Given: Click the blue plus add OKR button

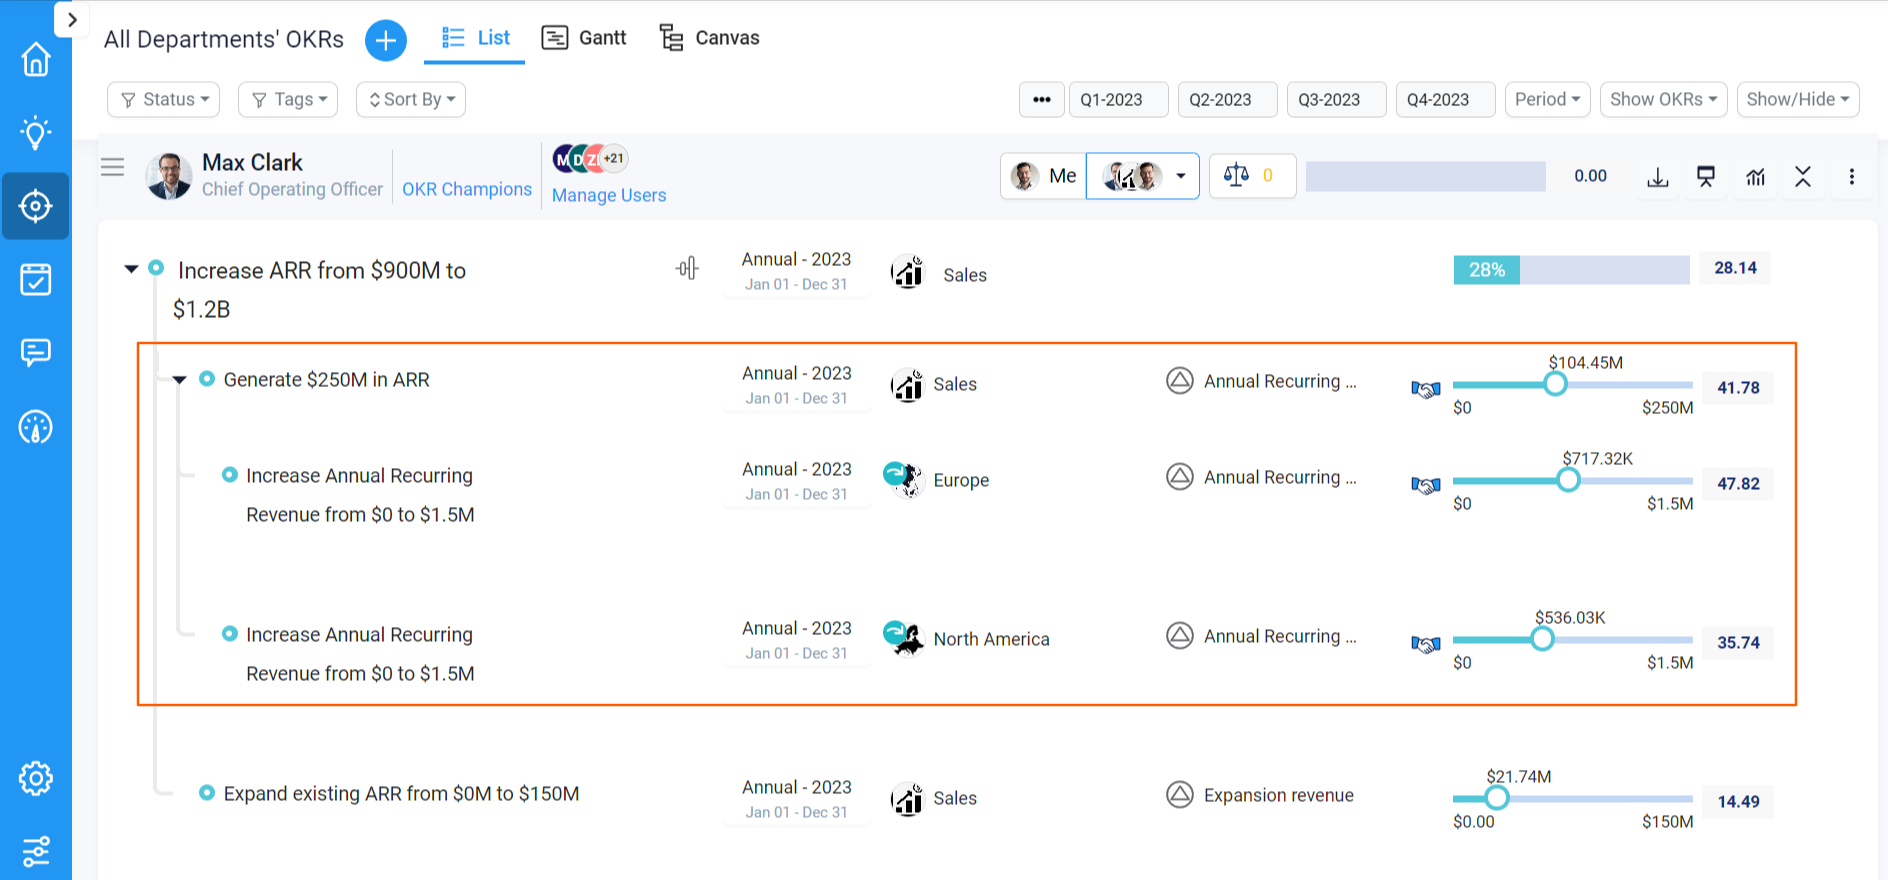Looking at the screenshot, I should tap(386, 40).
